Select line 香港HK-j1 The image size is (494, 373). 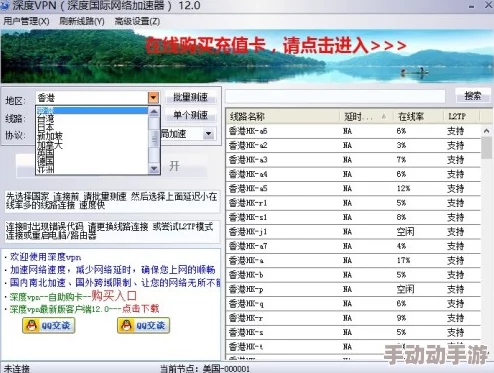tap(353, 232)
